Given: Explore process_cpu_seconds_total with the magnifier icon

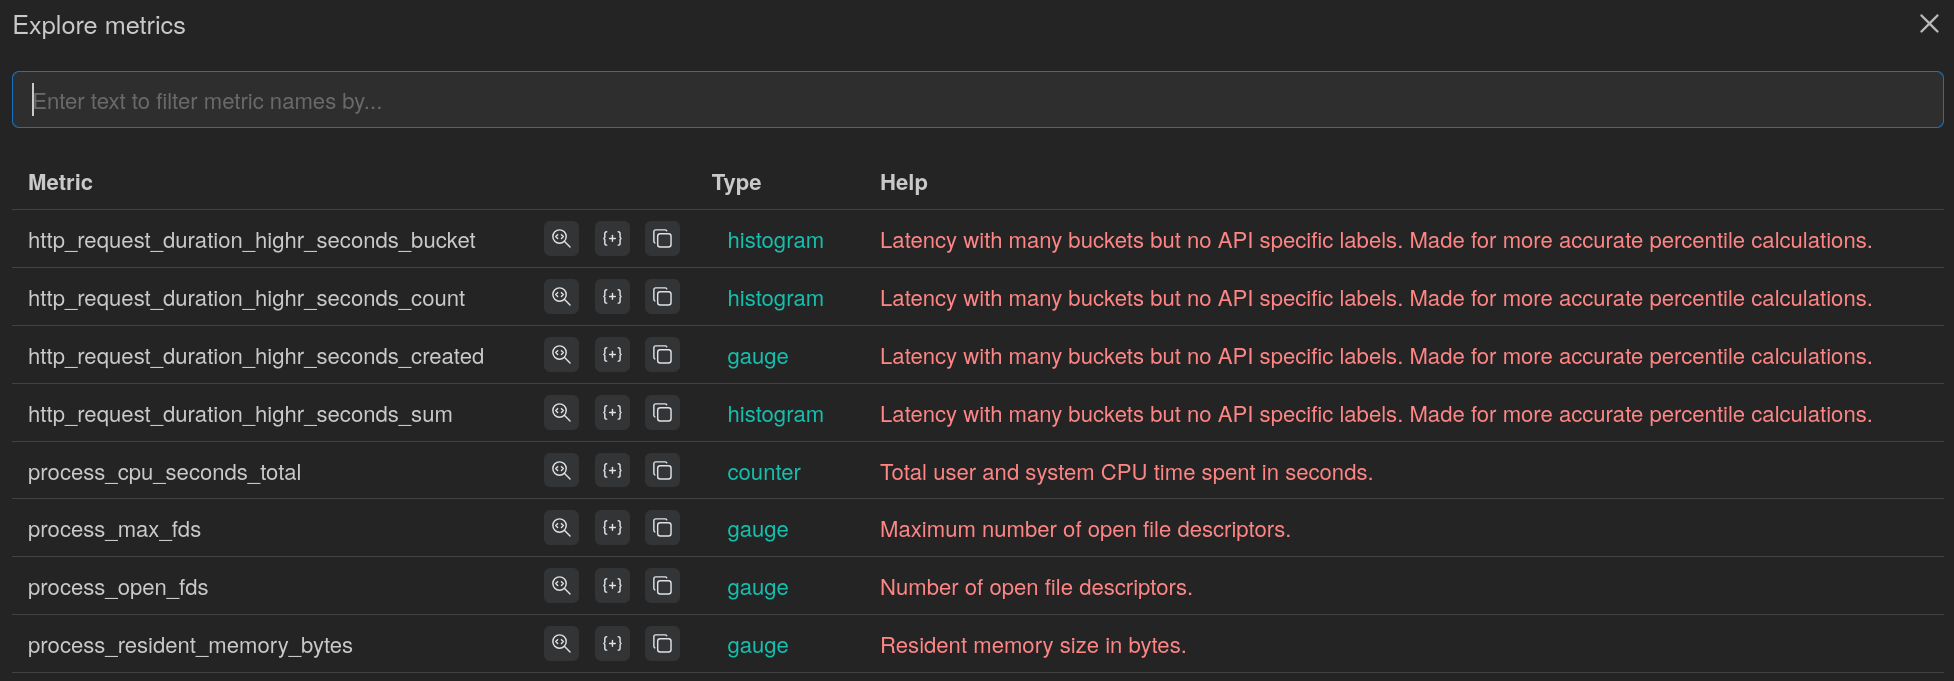Looking at the screenshot, I should pyautogui.click(x=561, y=471).
